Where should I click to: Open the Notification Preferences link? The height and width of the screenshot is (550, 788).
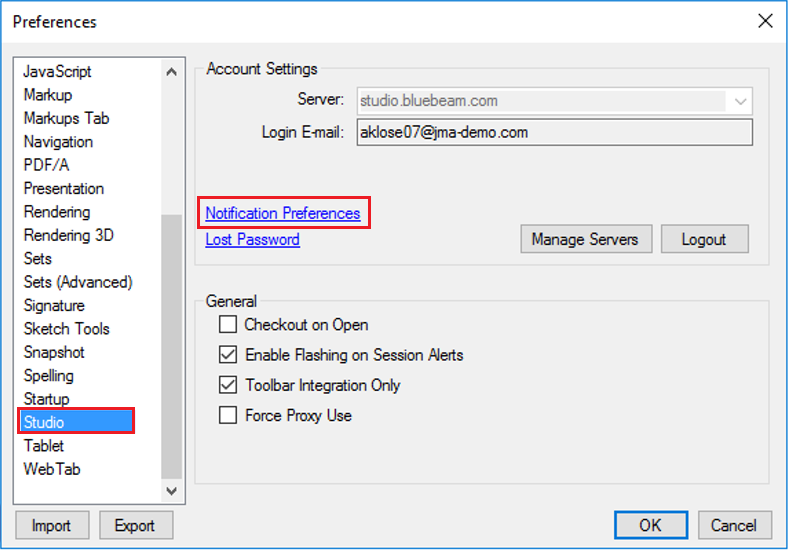[283, 213]
